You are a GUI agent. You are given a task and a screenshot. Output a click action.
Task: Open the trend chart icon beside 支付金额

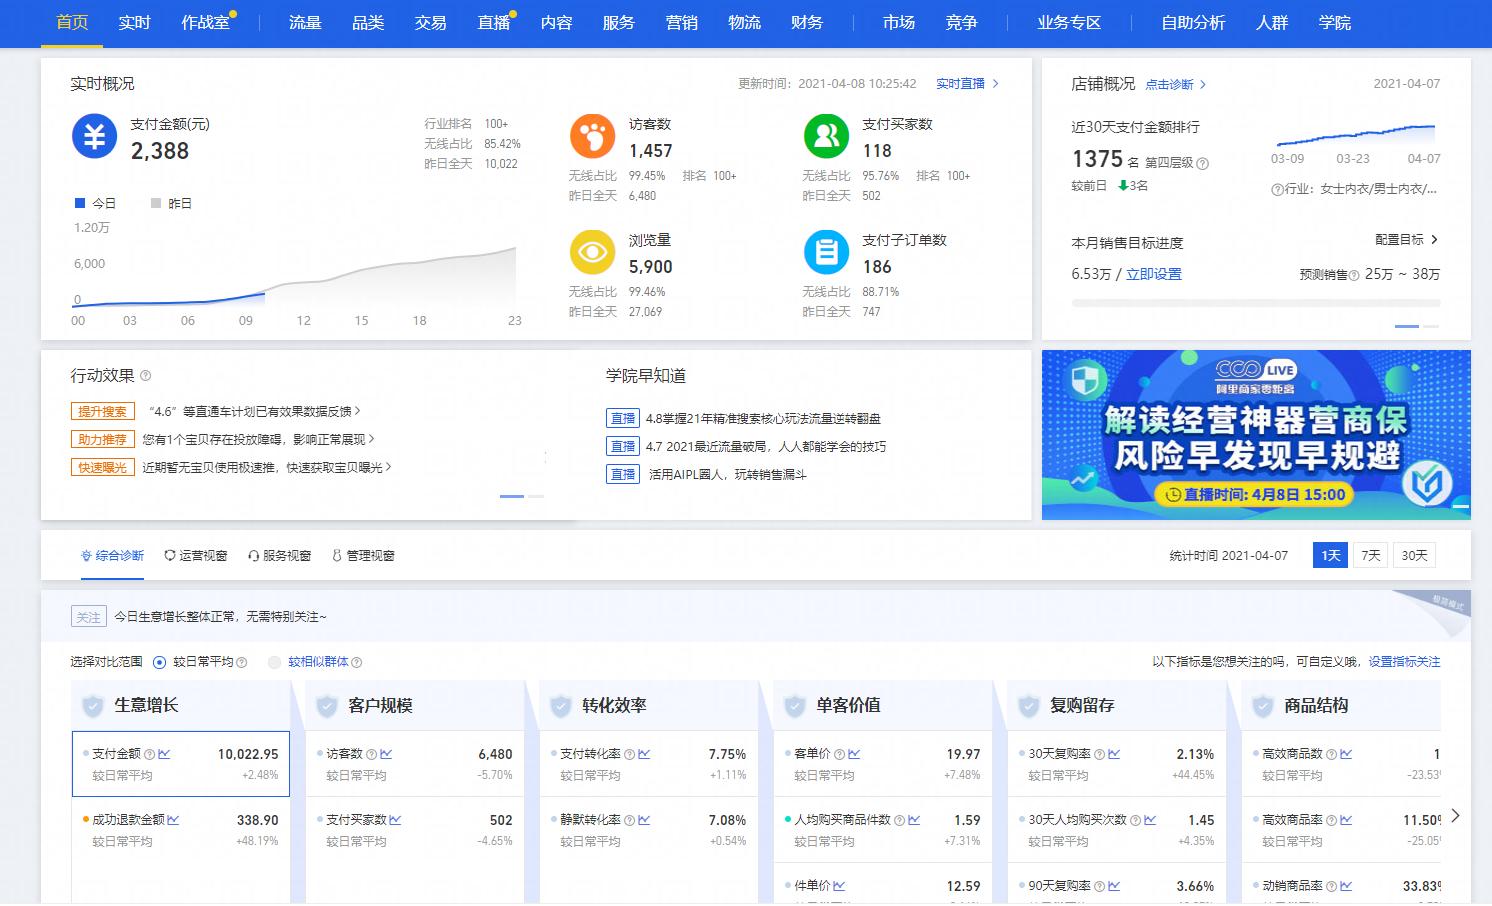point(164,754)
